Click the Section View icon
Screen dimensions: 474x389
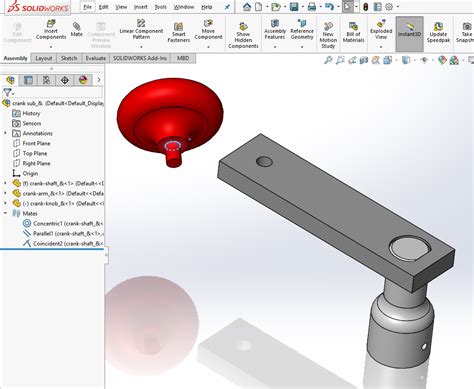coord(364,60)
